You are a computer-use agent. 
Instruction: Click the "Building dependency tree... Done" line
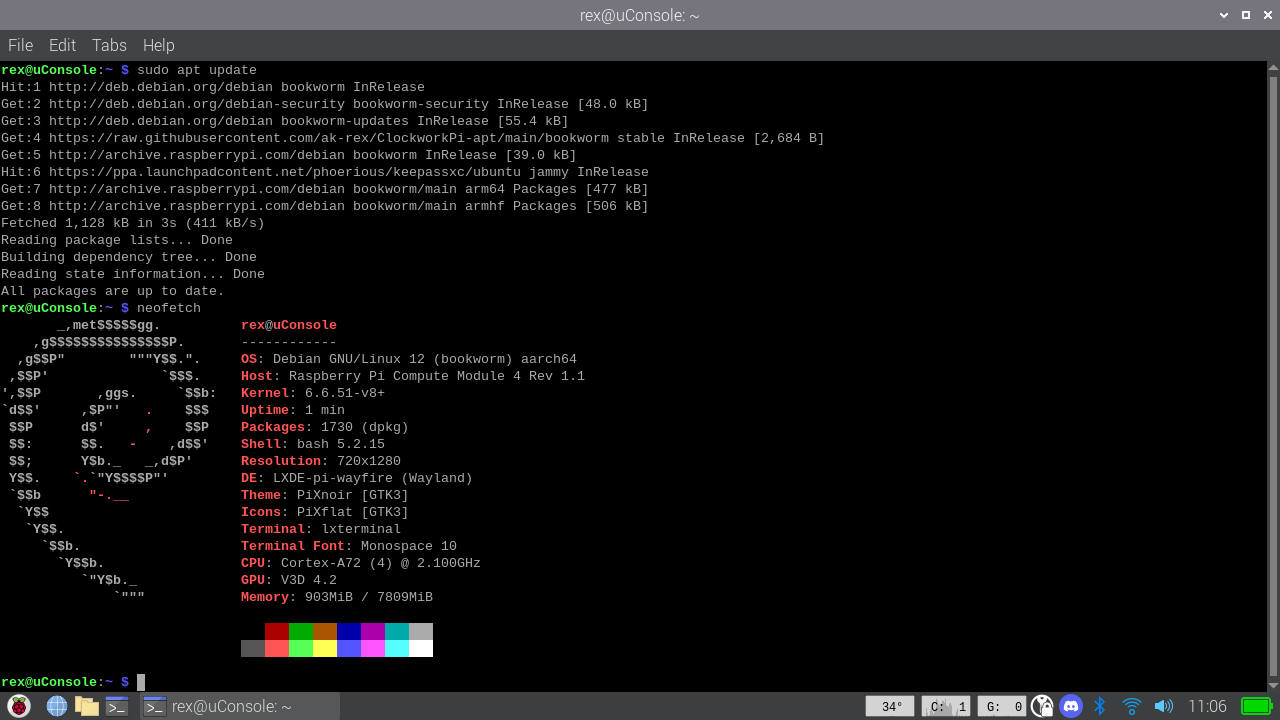coord(129,257)
